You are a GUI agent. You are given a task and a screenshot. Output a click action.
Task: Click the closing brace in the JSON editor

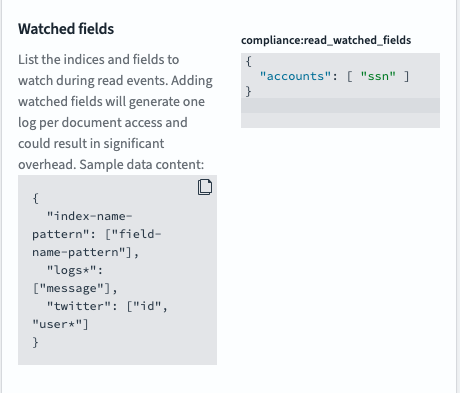[249, 91]
